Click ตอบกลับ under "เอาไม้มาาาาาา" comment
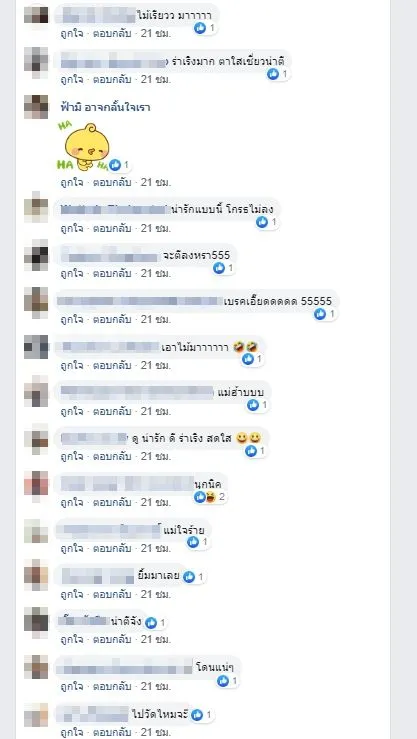The image size is (417, 739). (112, 365)
